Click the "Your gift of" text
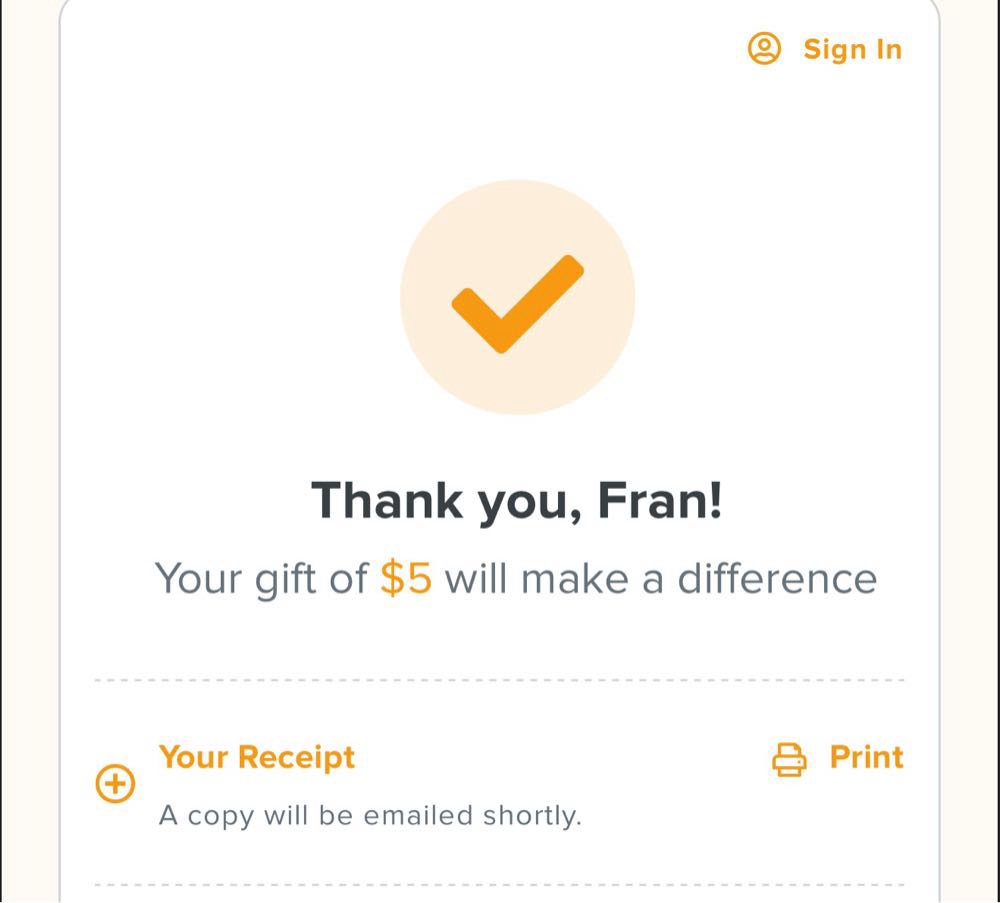1000x903 pixels. pyautogui.click(x=262, y=579)
